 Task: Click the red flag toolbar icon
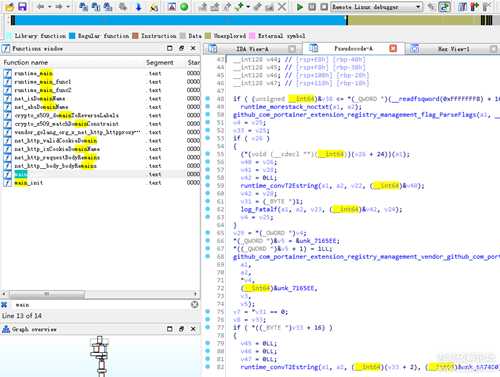click(475, 6)
